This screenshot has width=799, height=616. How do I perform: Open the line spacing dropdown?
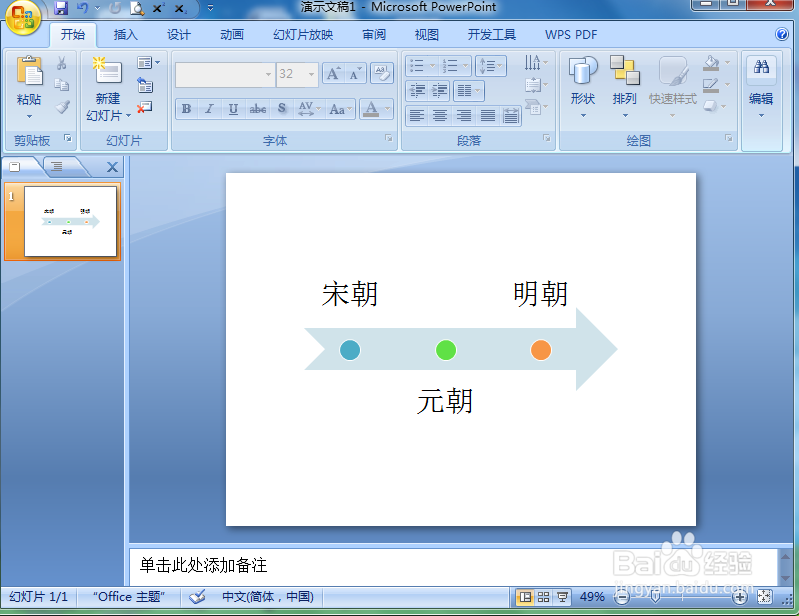tap(491, 66)
